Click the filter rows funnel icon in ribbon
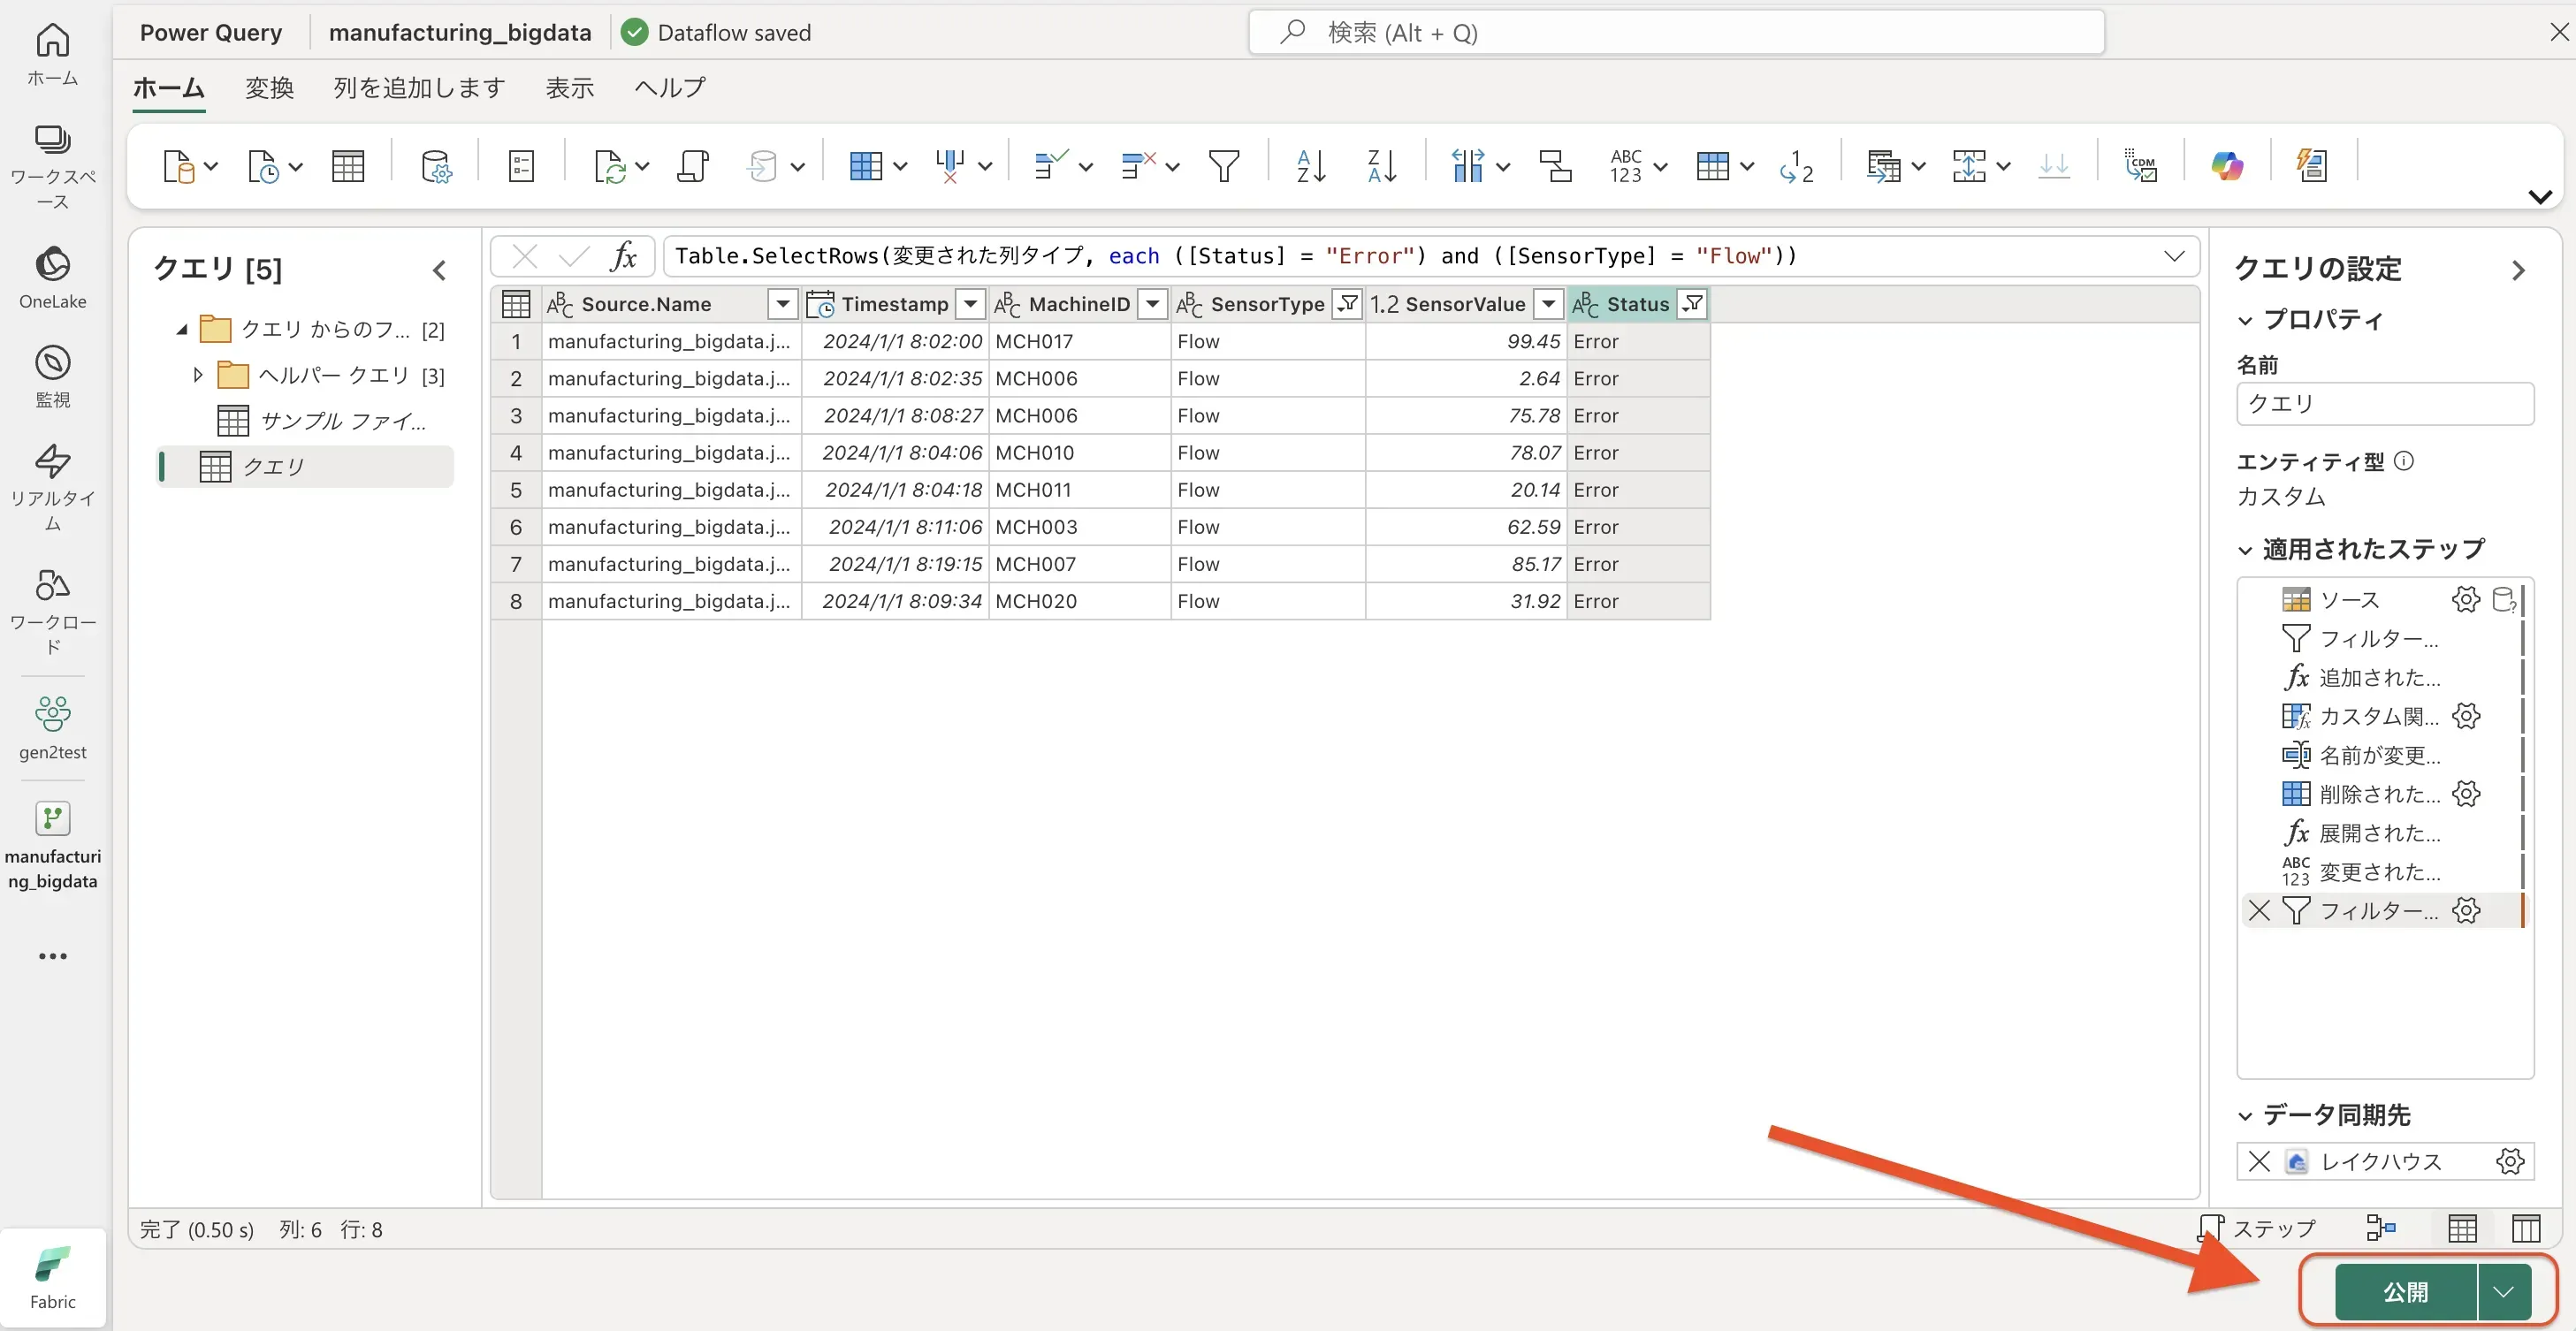2576x1331 pixels. click(x=1223, y=166)
